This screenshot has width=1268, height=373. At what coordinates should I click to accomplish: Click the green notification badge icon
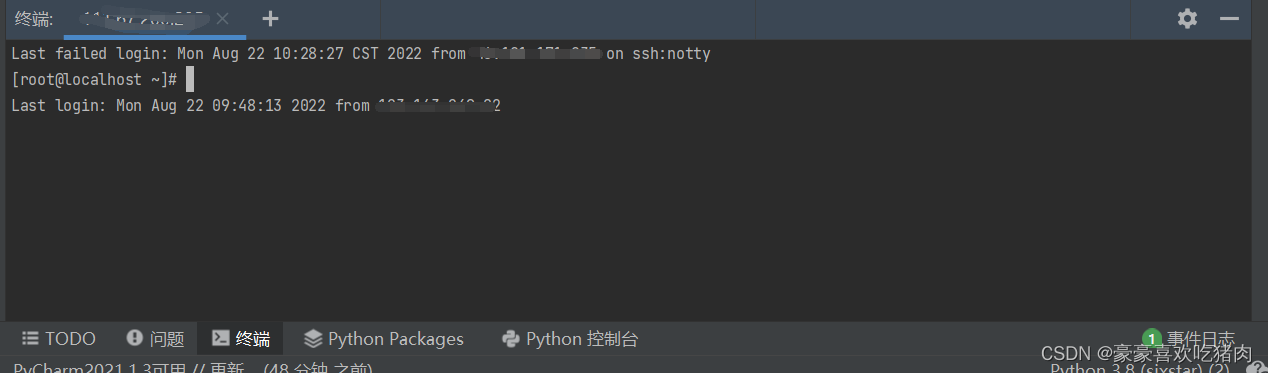click(1152, 339)
